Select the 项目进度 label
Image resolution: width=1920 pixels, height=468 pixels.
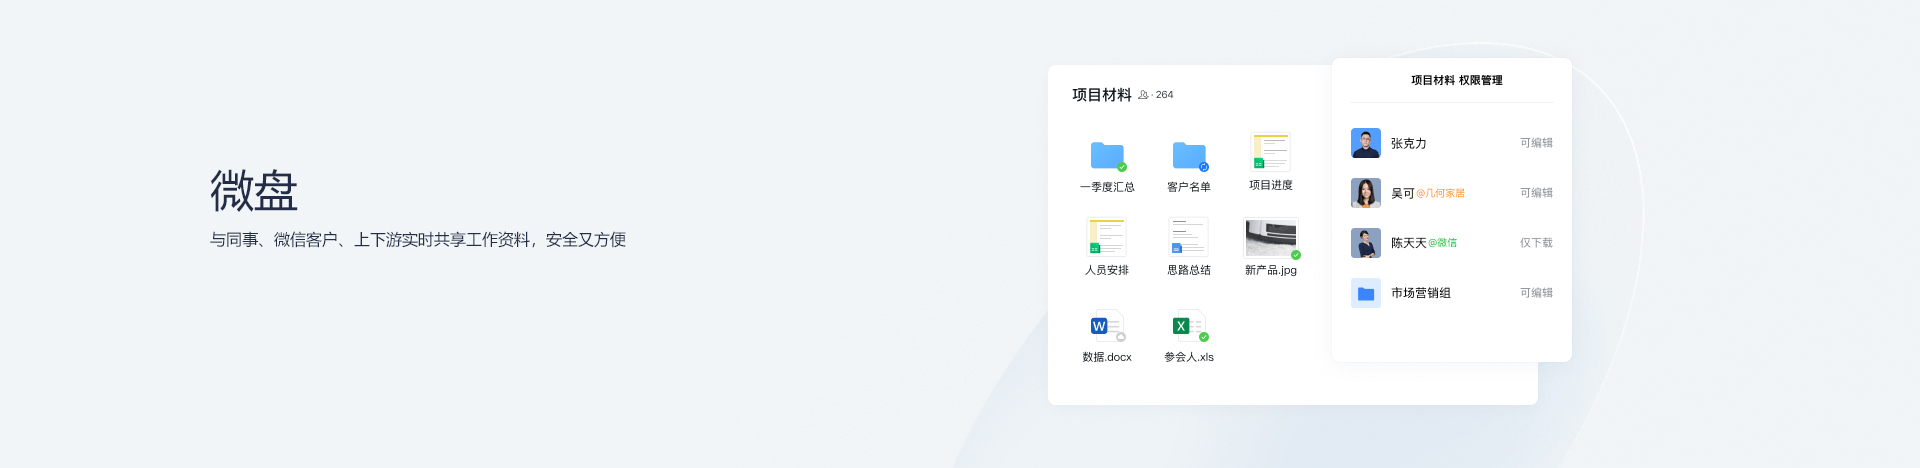[x=1271, y=185]
